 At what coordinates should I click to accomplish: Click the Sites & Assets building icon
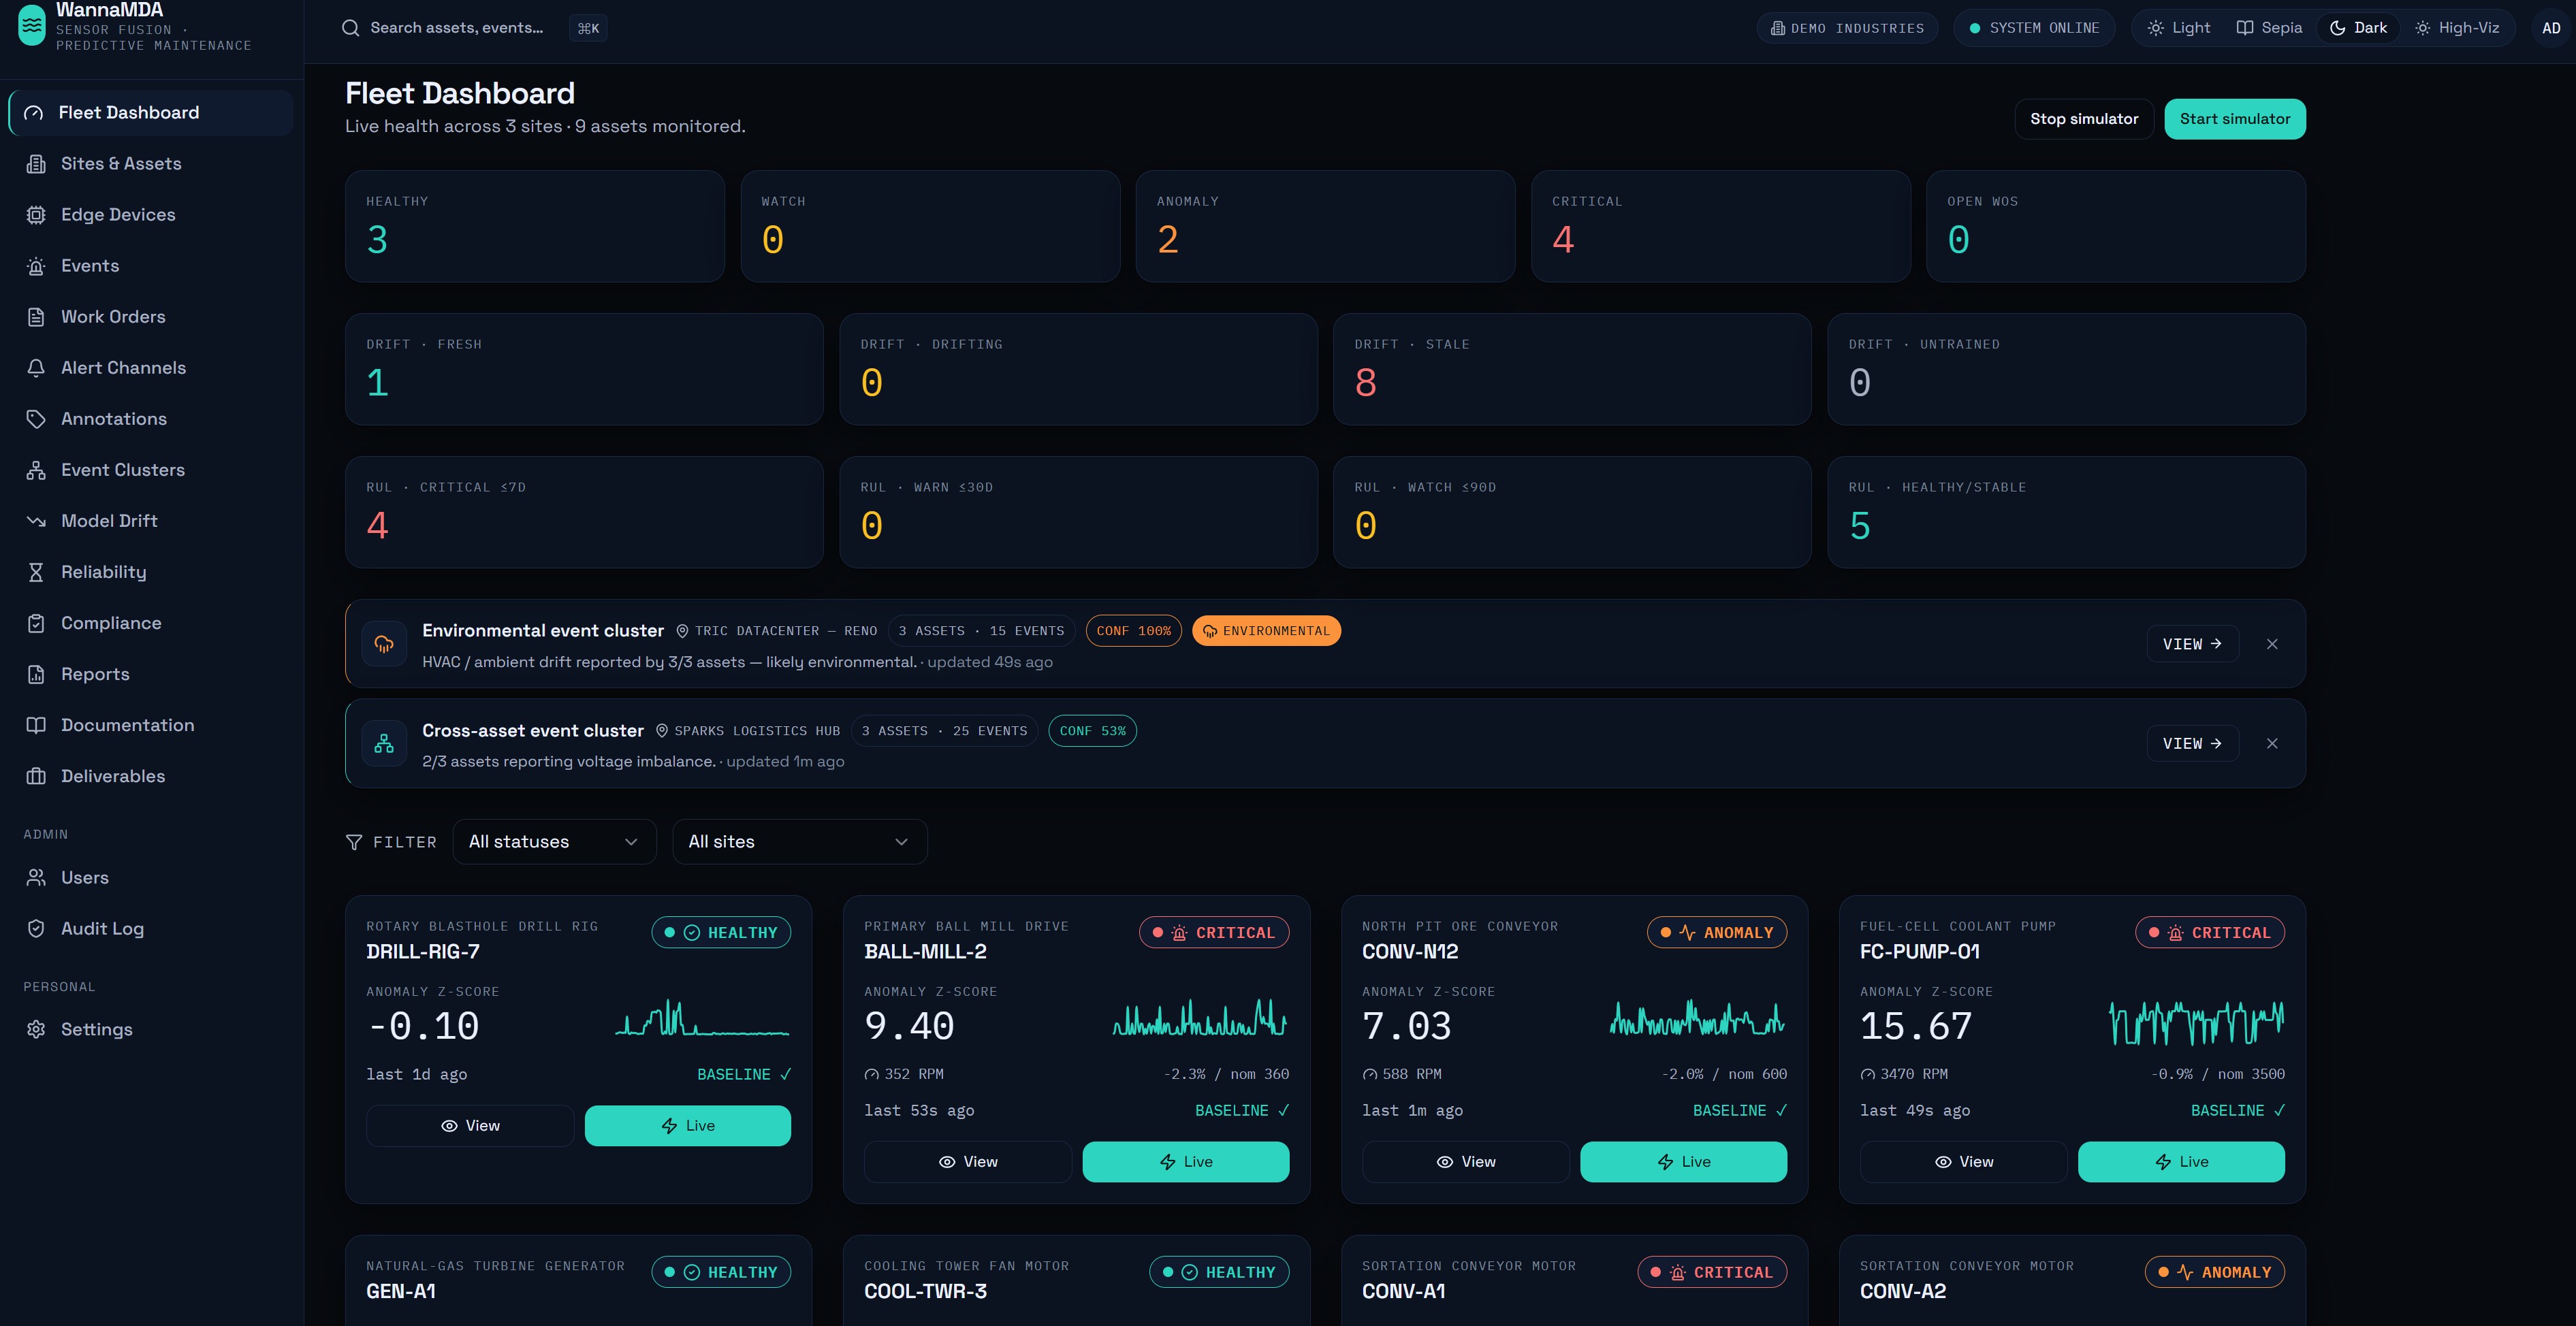click(x=36, y=164)
